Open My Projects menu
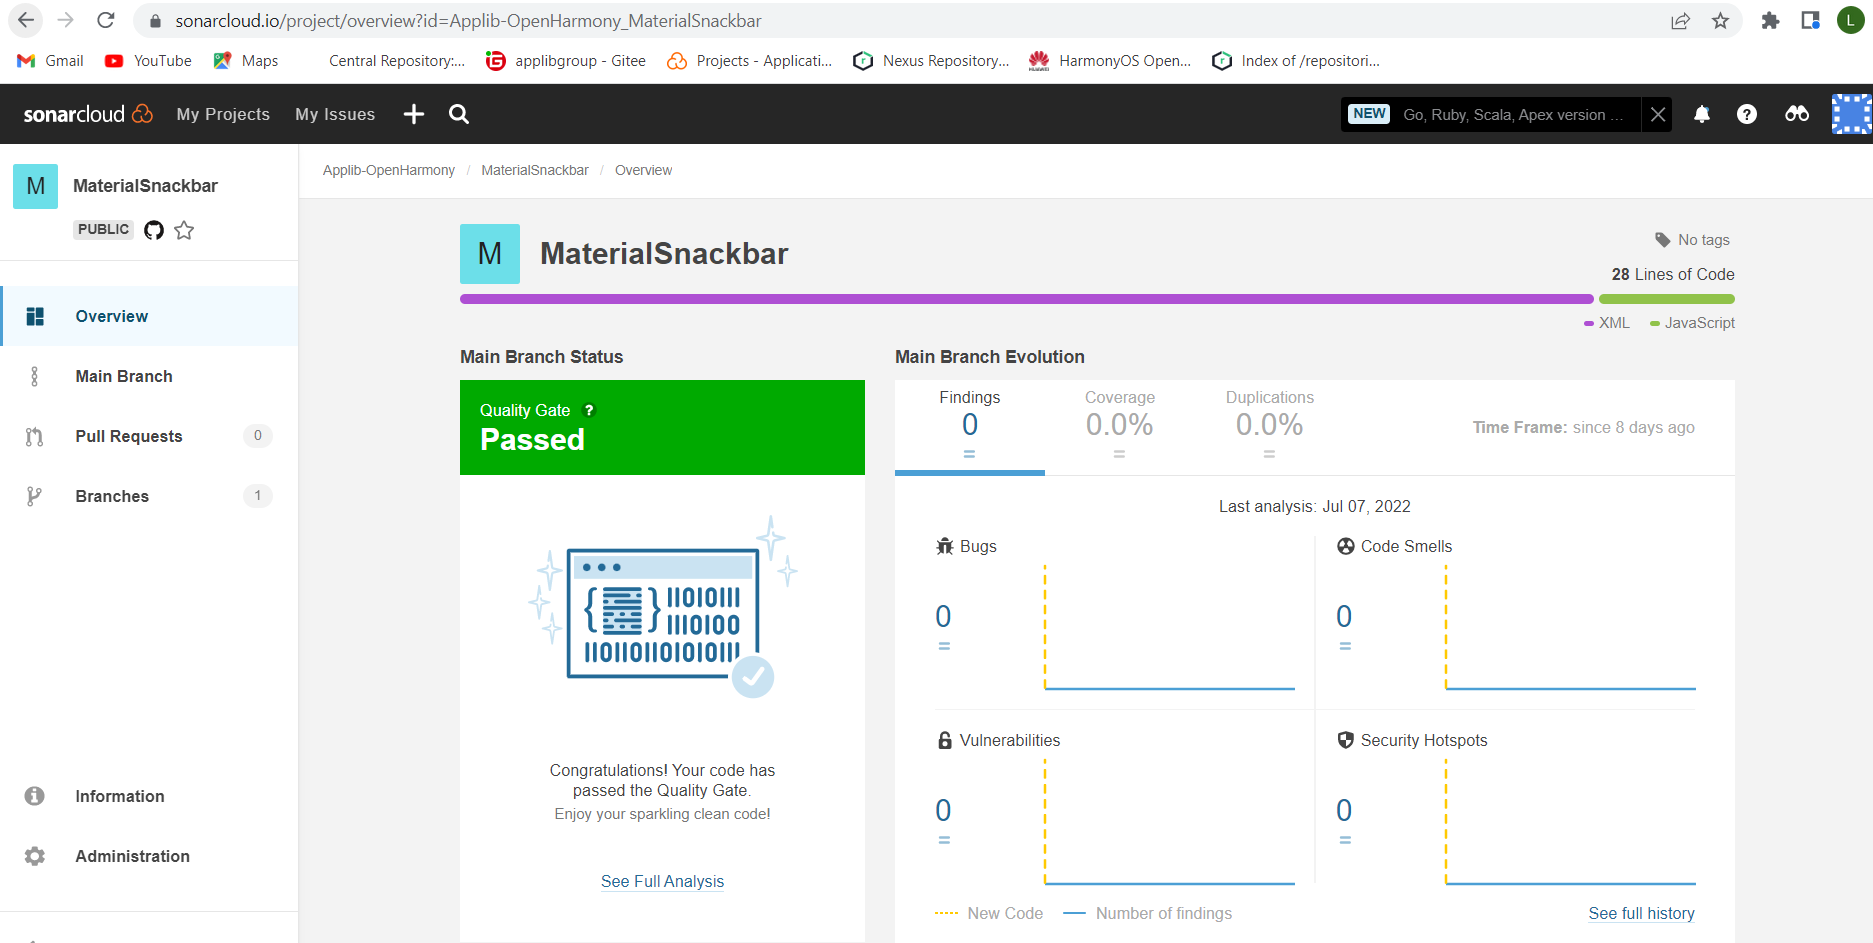 click(223, 114)
